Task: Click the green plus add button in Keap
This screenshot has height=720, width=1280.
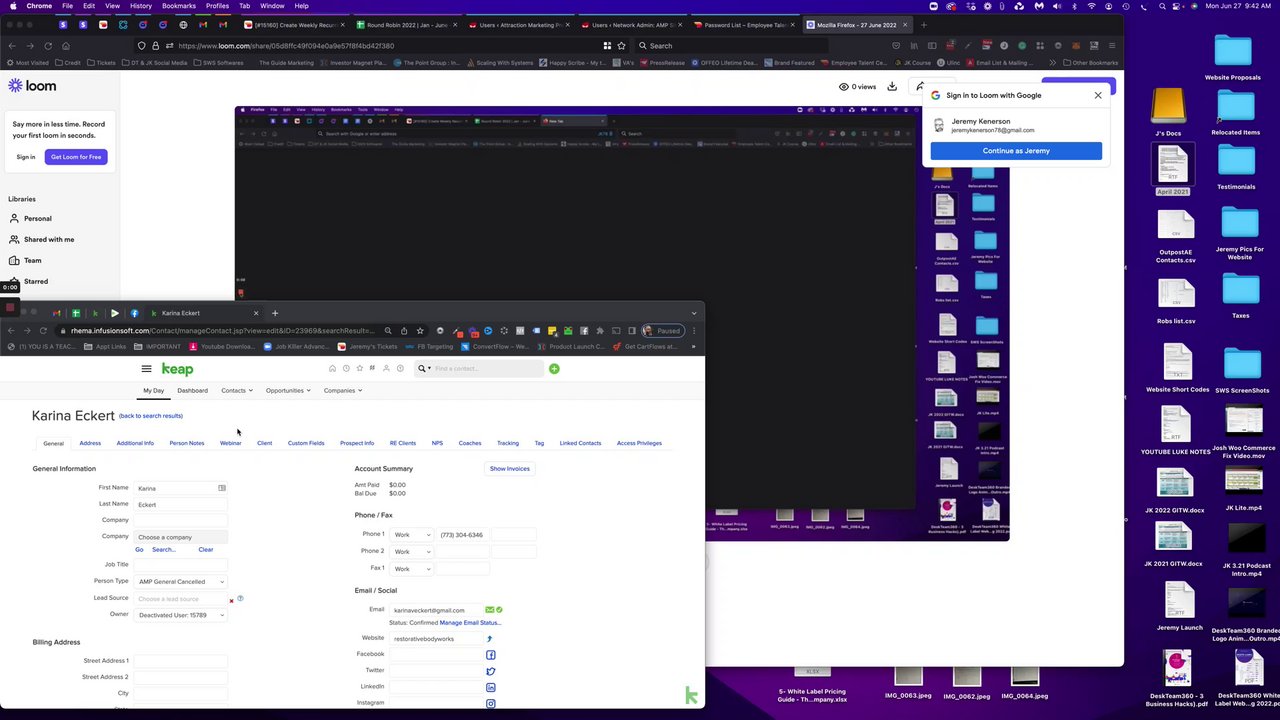Action: click(x=554, y=369)
